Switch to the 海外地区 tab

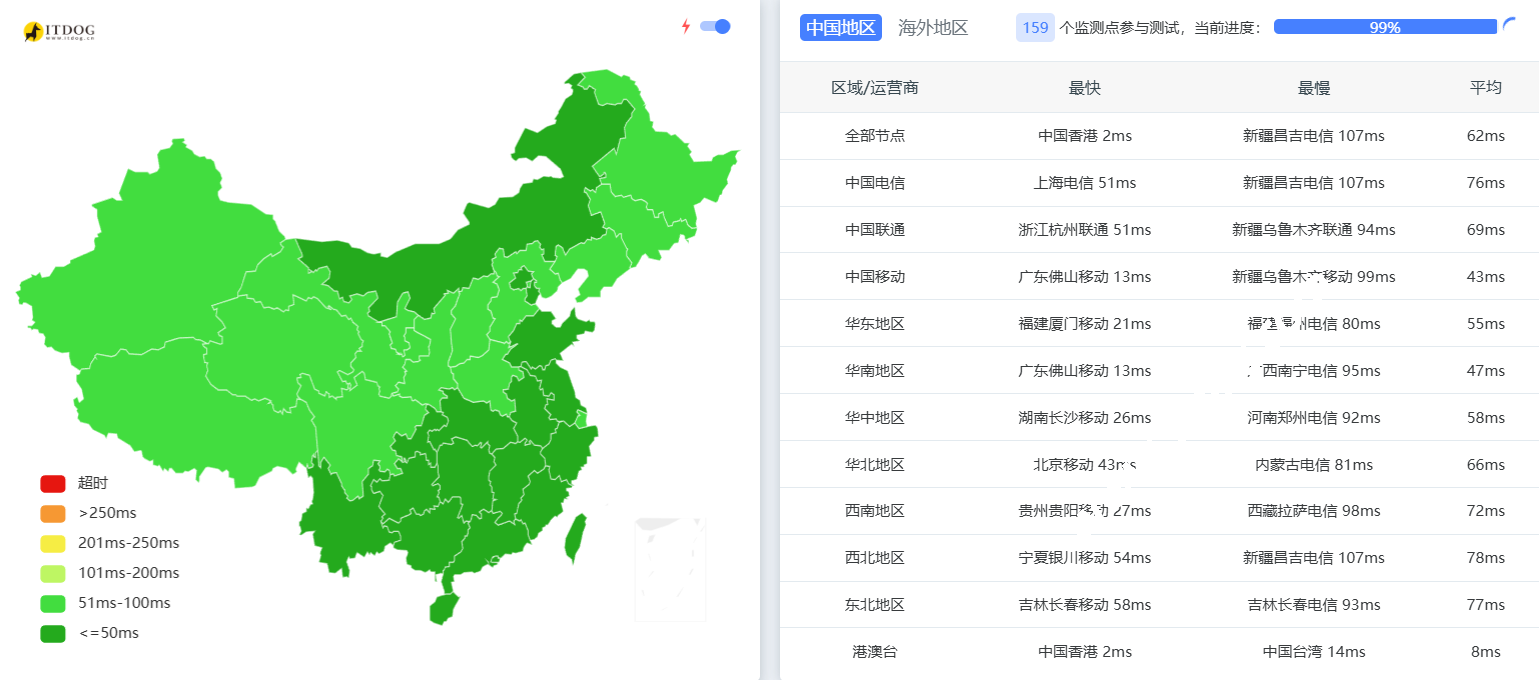(933, 27)
